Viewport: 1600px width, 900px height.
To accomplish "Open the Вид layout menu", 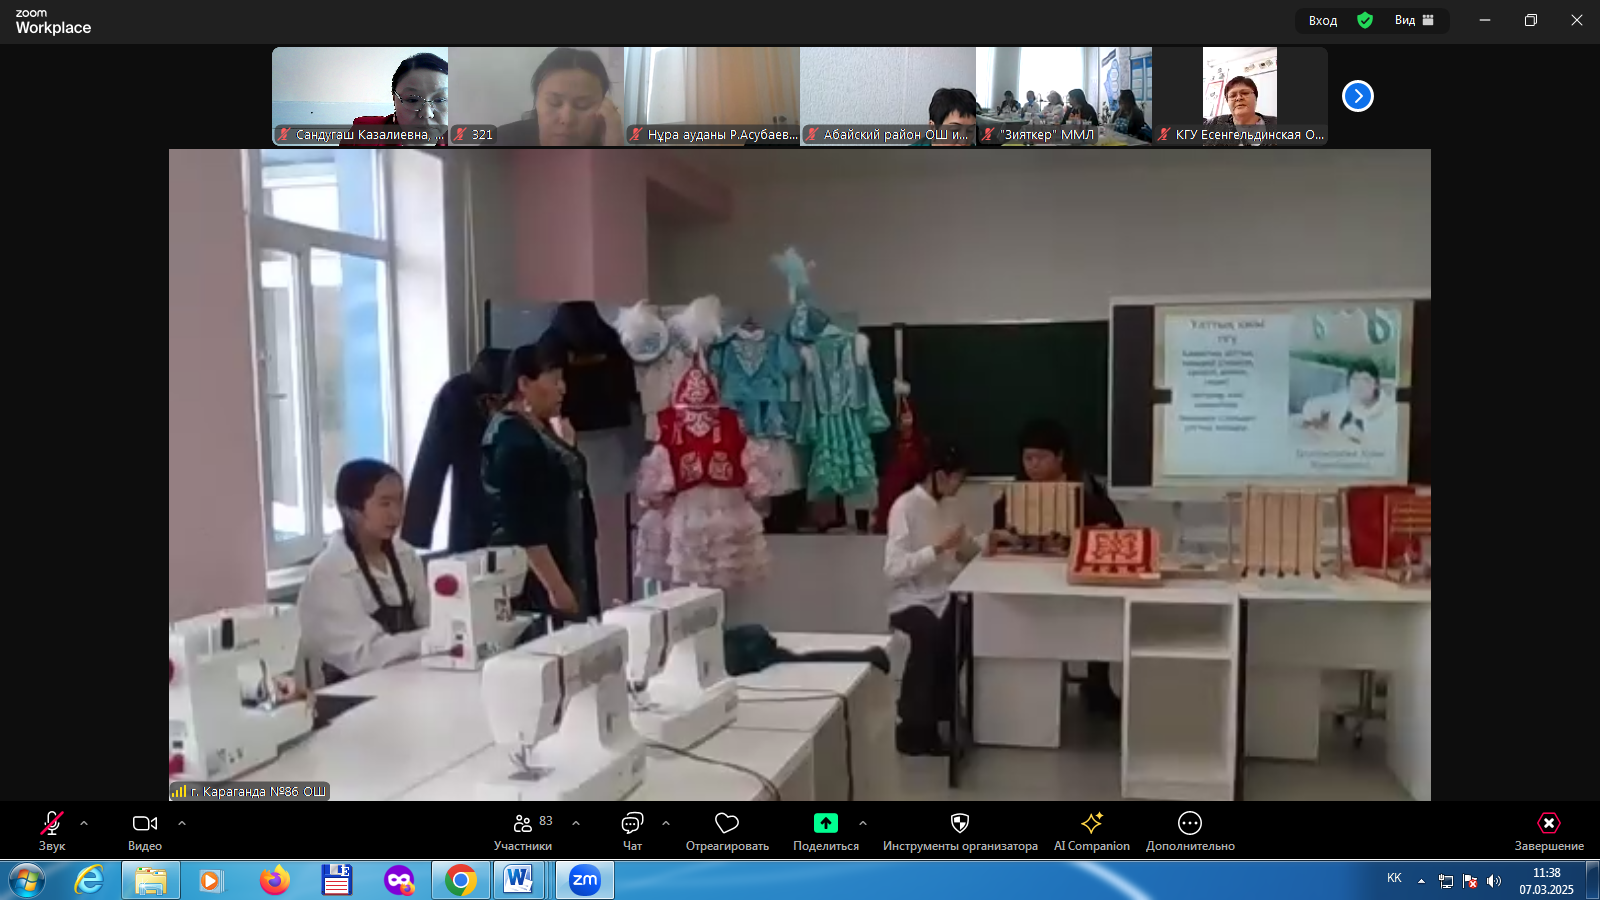I will (x=1414, y=20).
